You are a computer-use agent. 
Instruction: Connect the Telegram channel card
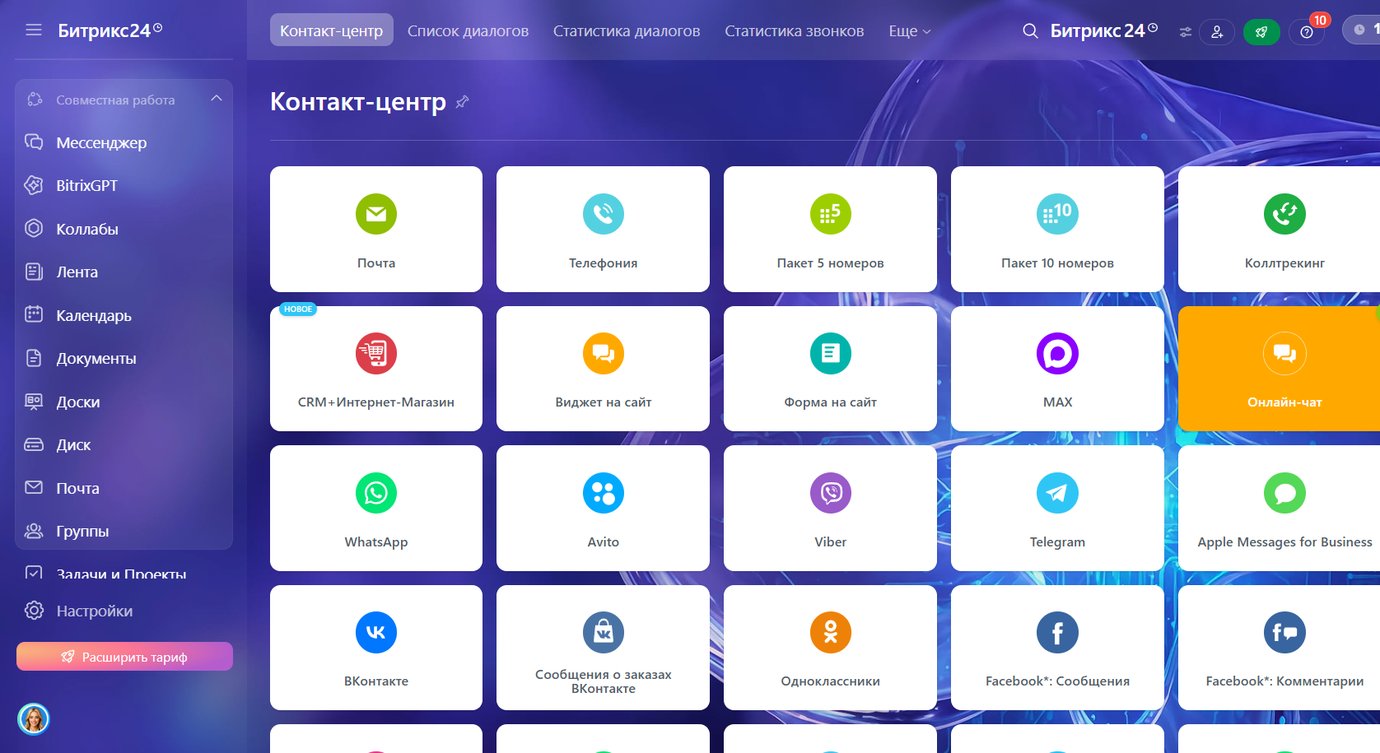click(1057, 508)
